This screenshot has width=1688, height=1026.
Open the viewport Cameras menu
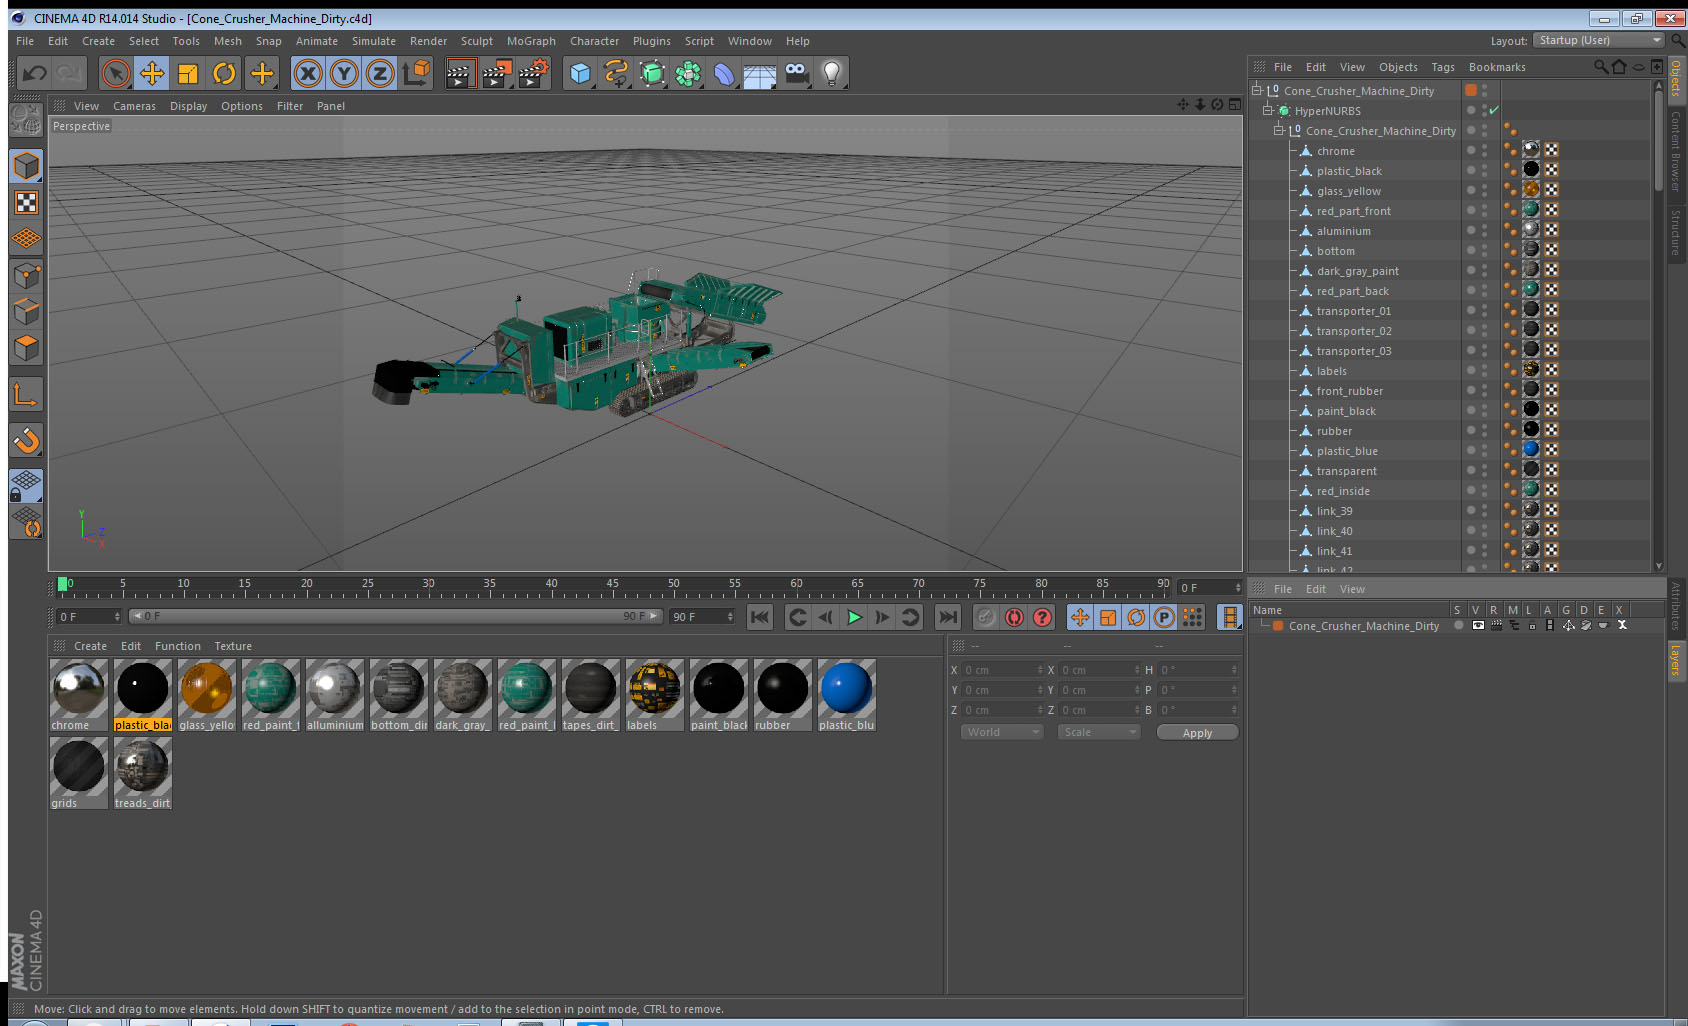click(x=134, y=106)
